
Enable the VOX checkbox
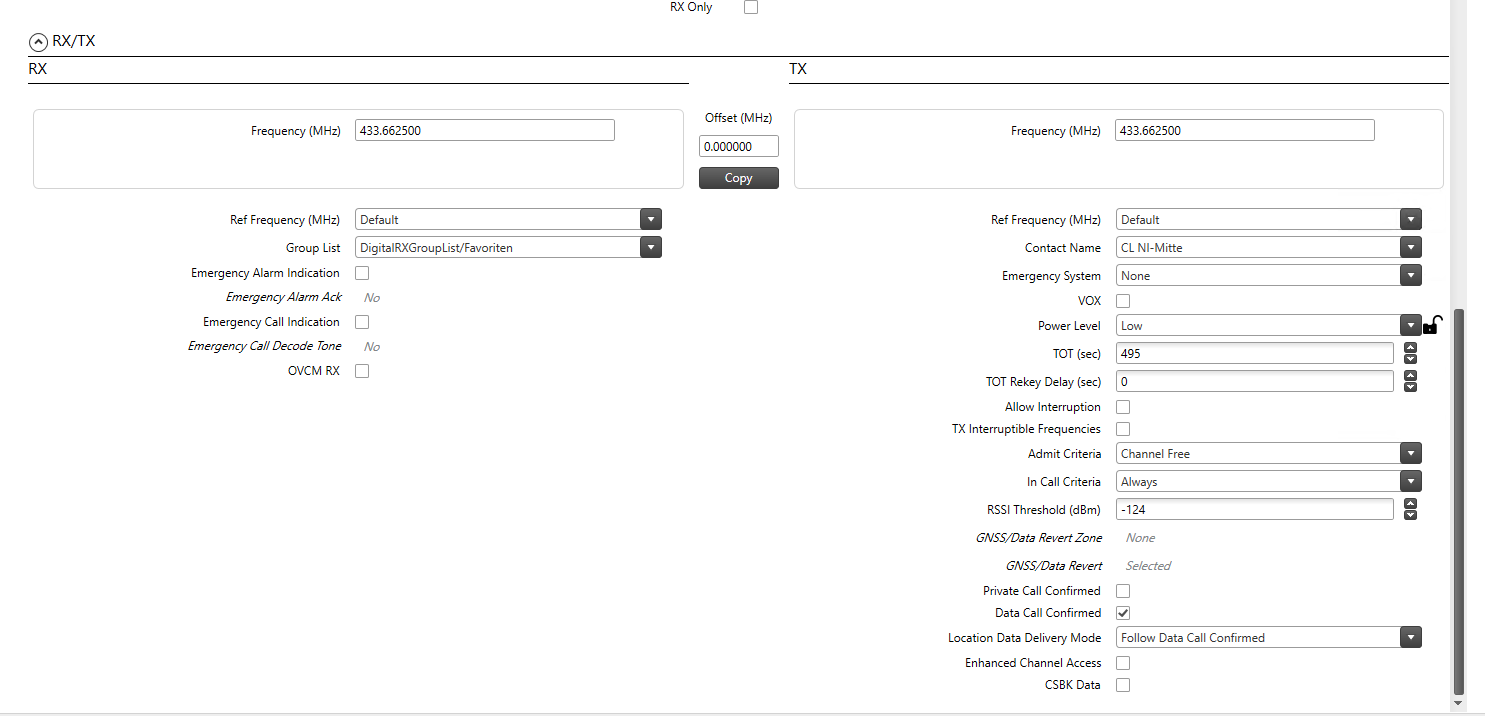tap(1123, 301)
